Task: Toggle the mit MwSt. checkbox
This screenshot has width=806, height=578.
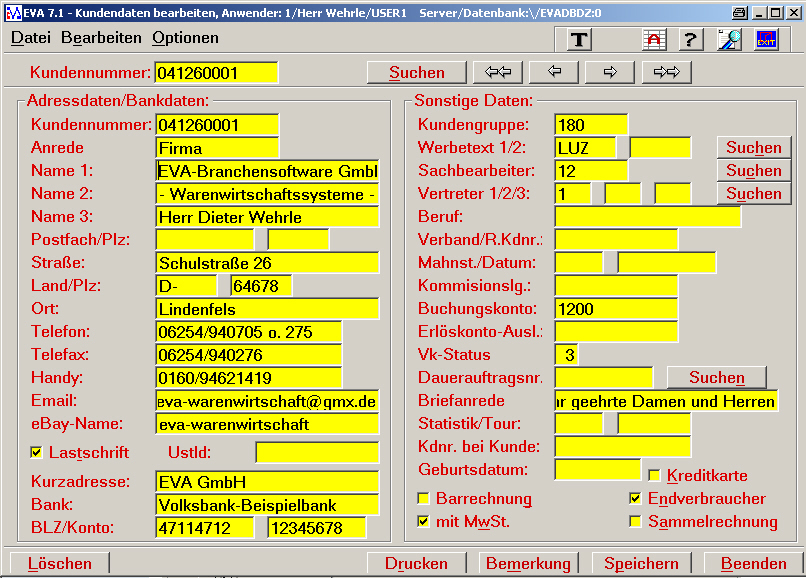Action: [423, 521]
